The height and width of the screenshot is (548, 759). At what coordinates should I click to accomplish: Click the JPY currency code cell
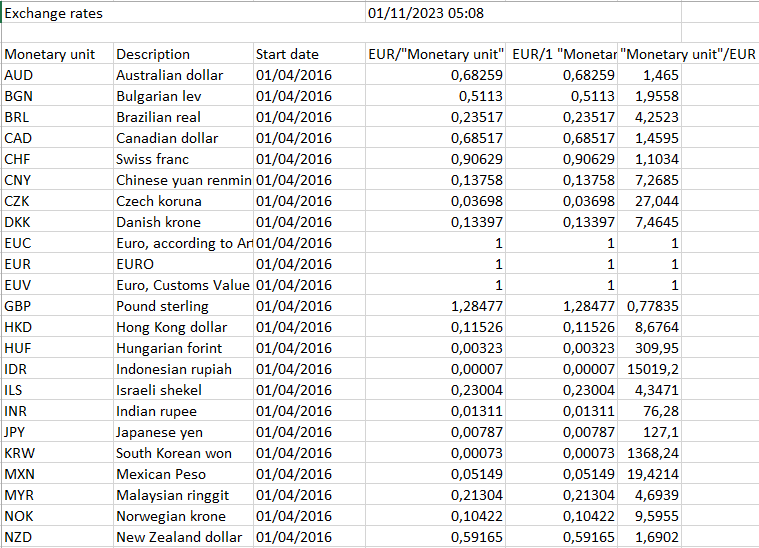(x=18, y=432)
